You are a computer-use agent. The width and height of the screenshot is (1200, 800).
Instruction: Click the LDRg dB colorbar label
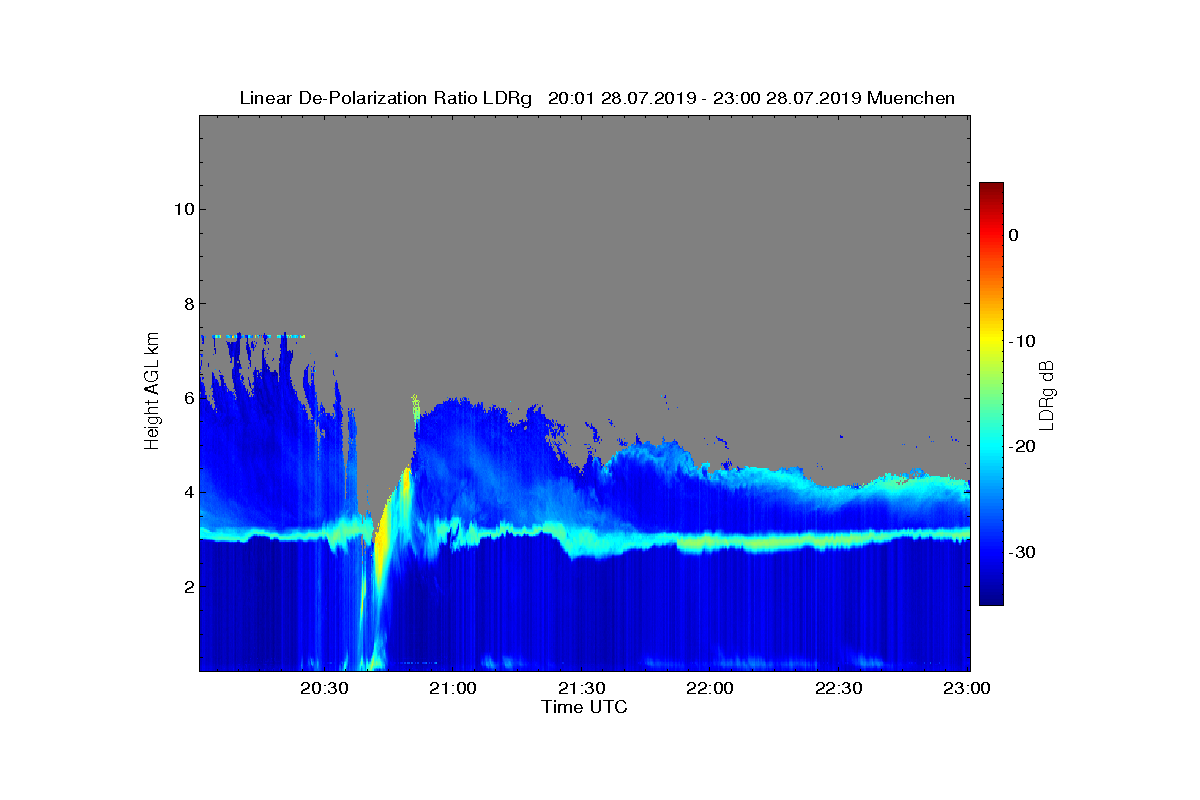(1048, 394)
